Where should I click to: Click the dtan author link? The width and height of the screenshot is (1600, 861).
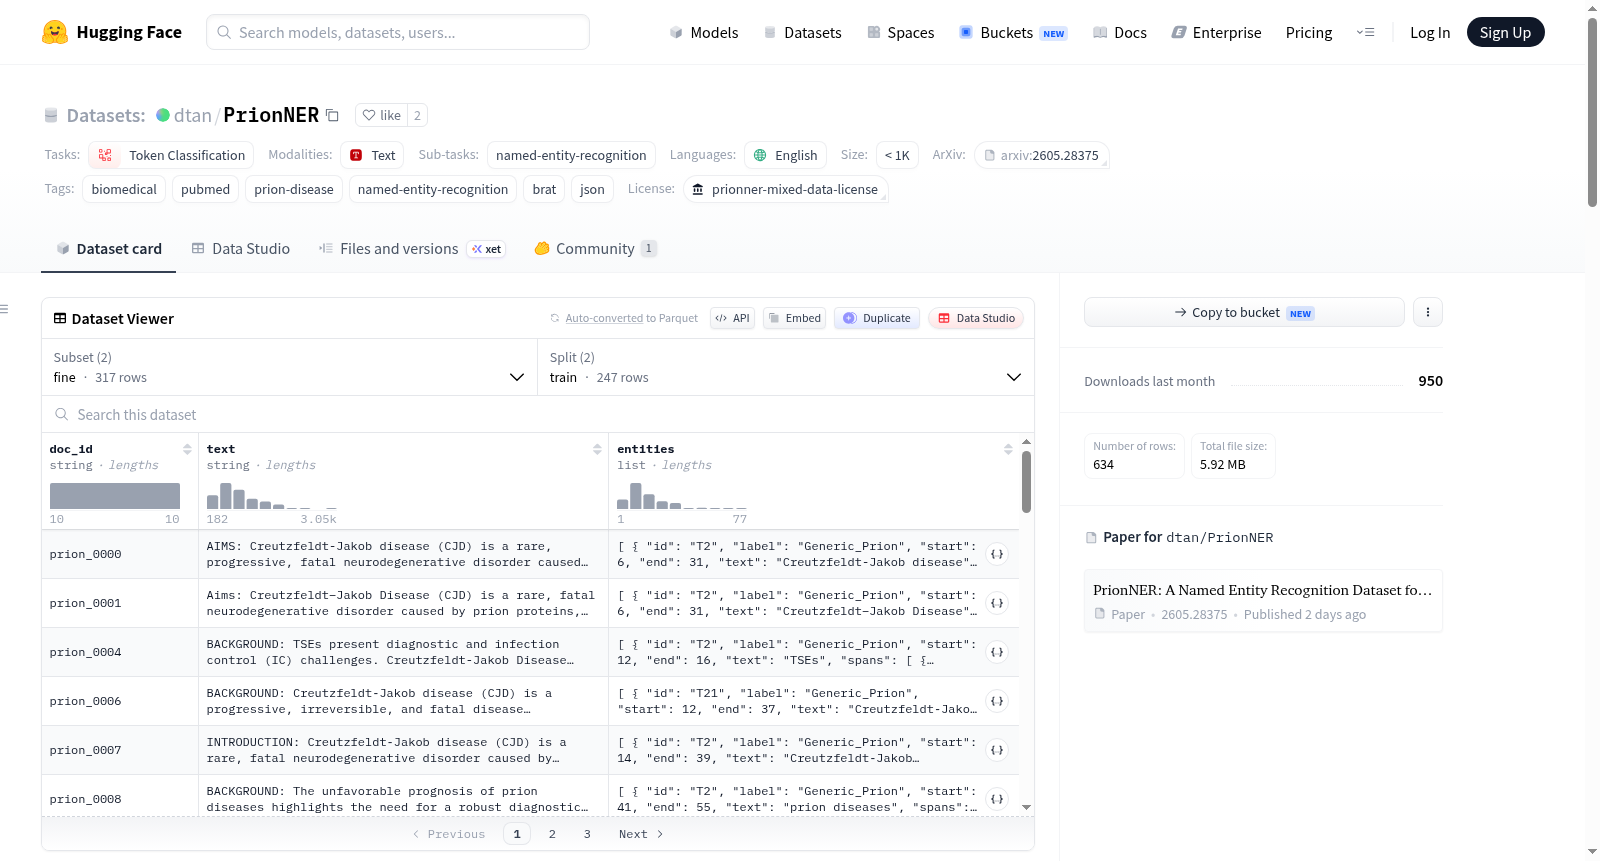pyautogui.click(x=192, y=115)
